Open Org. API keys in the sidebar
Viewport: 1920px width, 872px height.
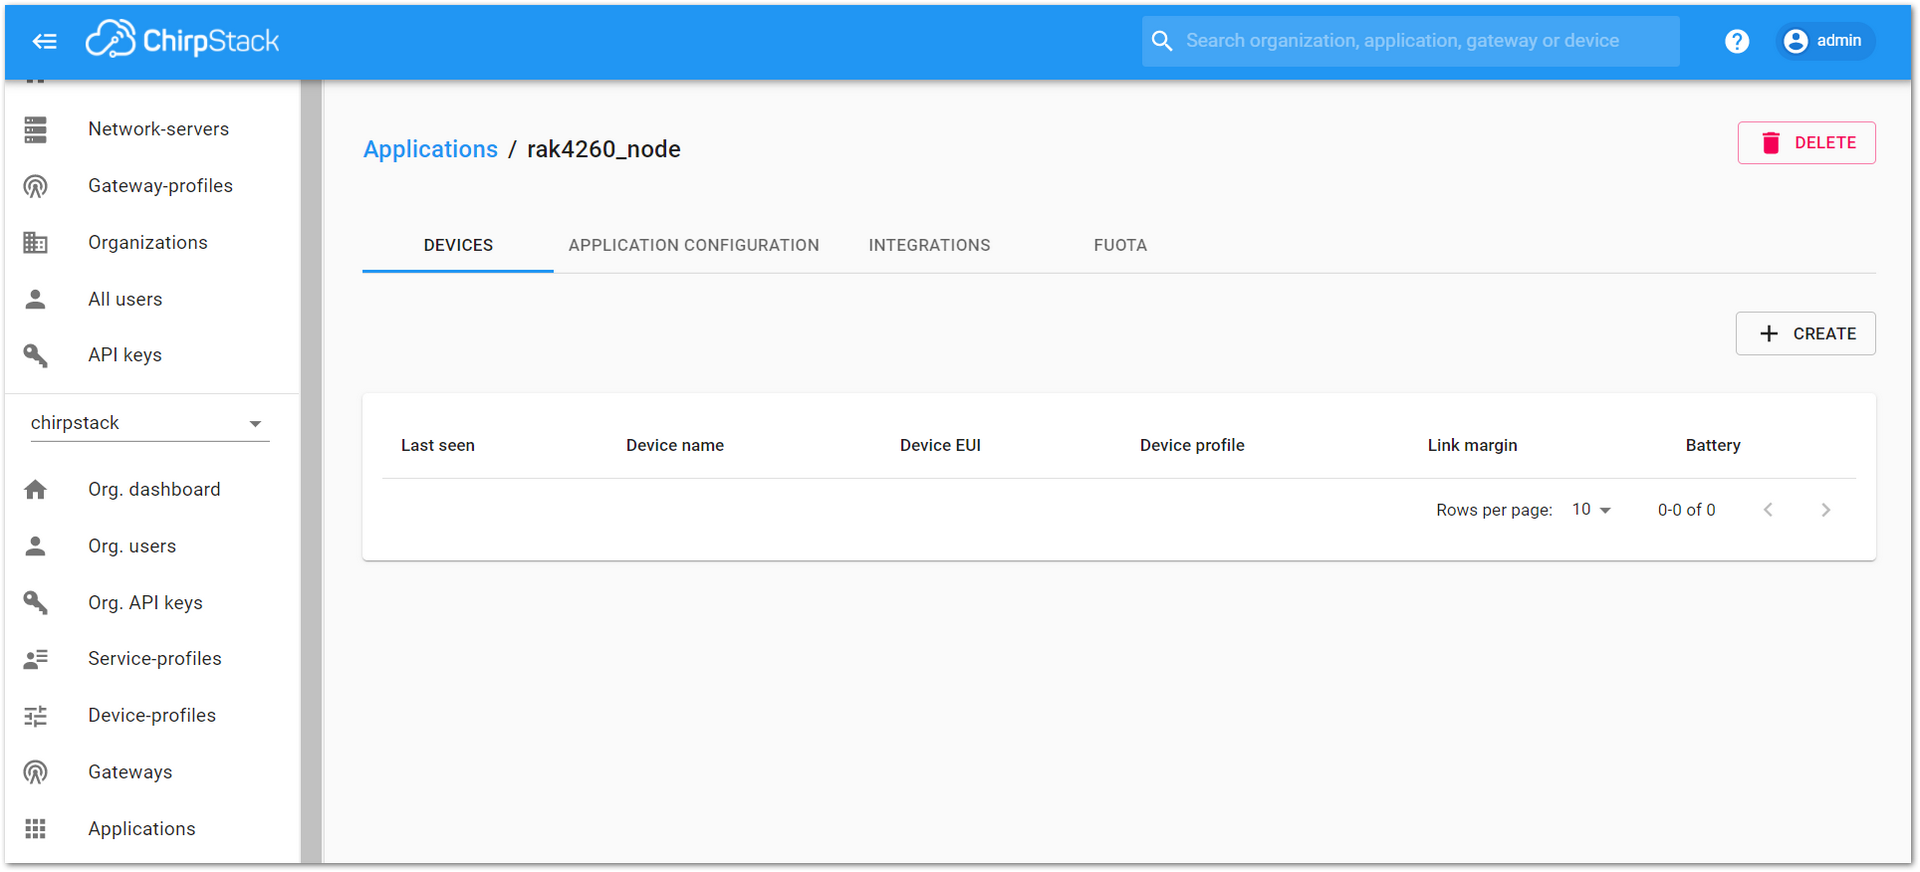(x=145, y=602)
